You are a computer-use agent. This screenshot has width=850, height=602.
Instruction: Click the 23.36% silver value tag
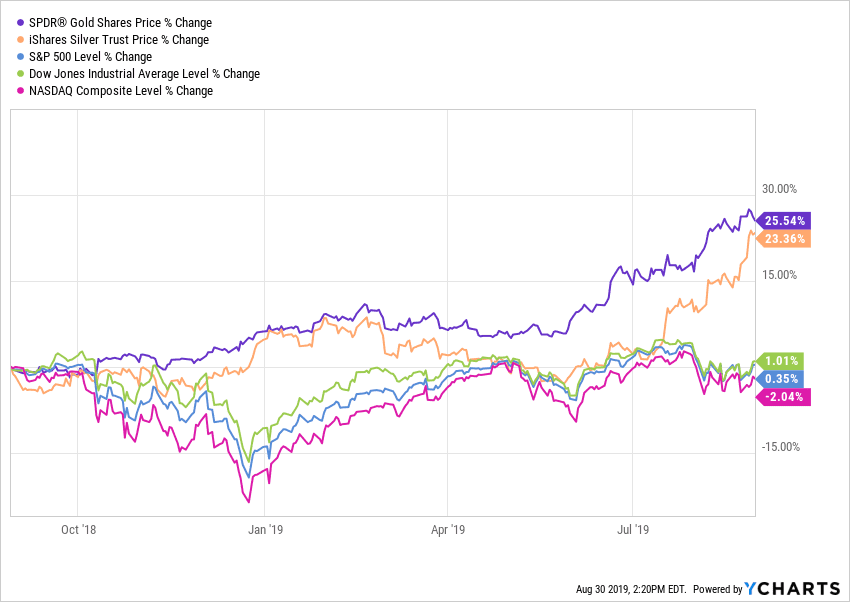pos(784,238)
